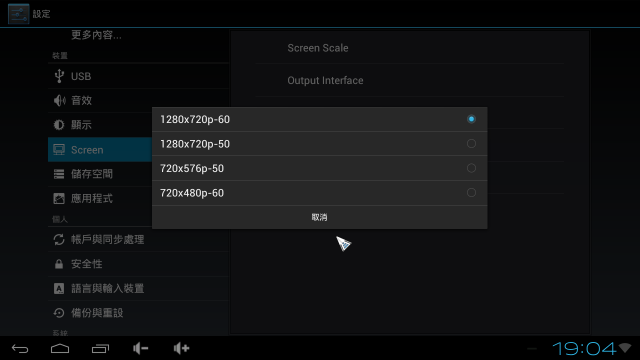The width and height of the screenshot is (640, 360).
Task: Open the 帳戶與同步處理 accounts entry
Action: 108,240
